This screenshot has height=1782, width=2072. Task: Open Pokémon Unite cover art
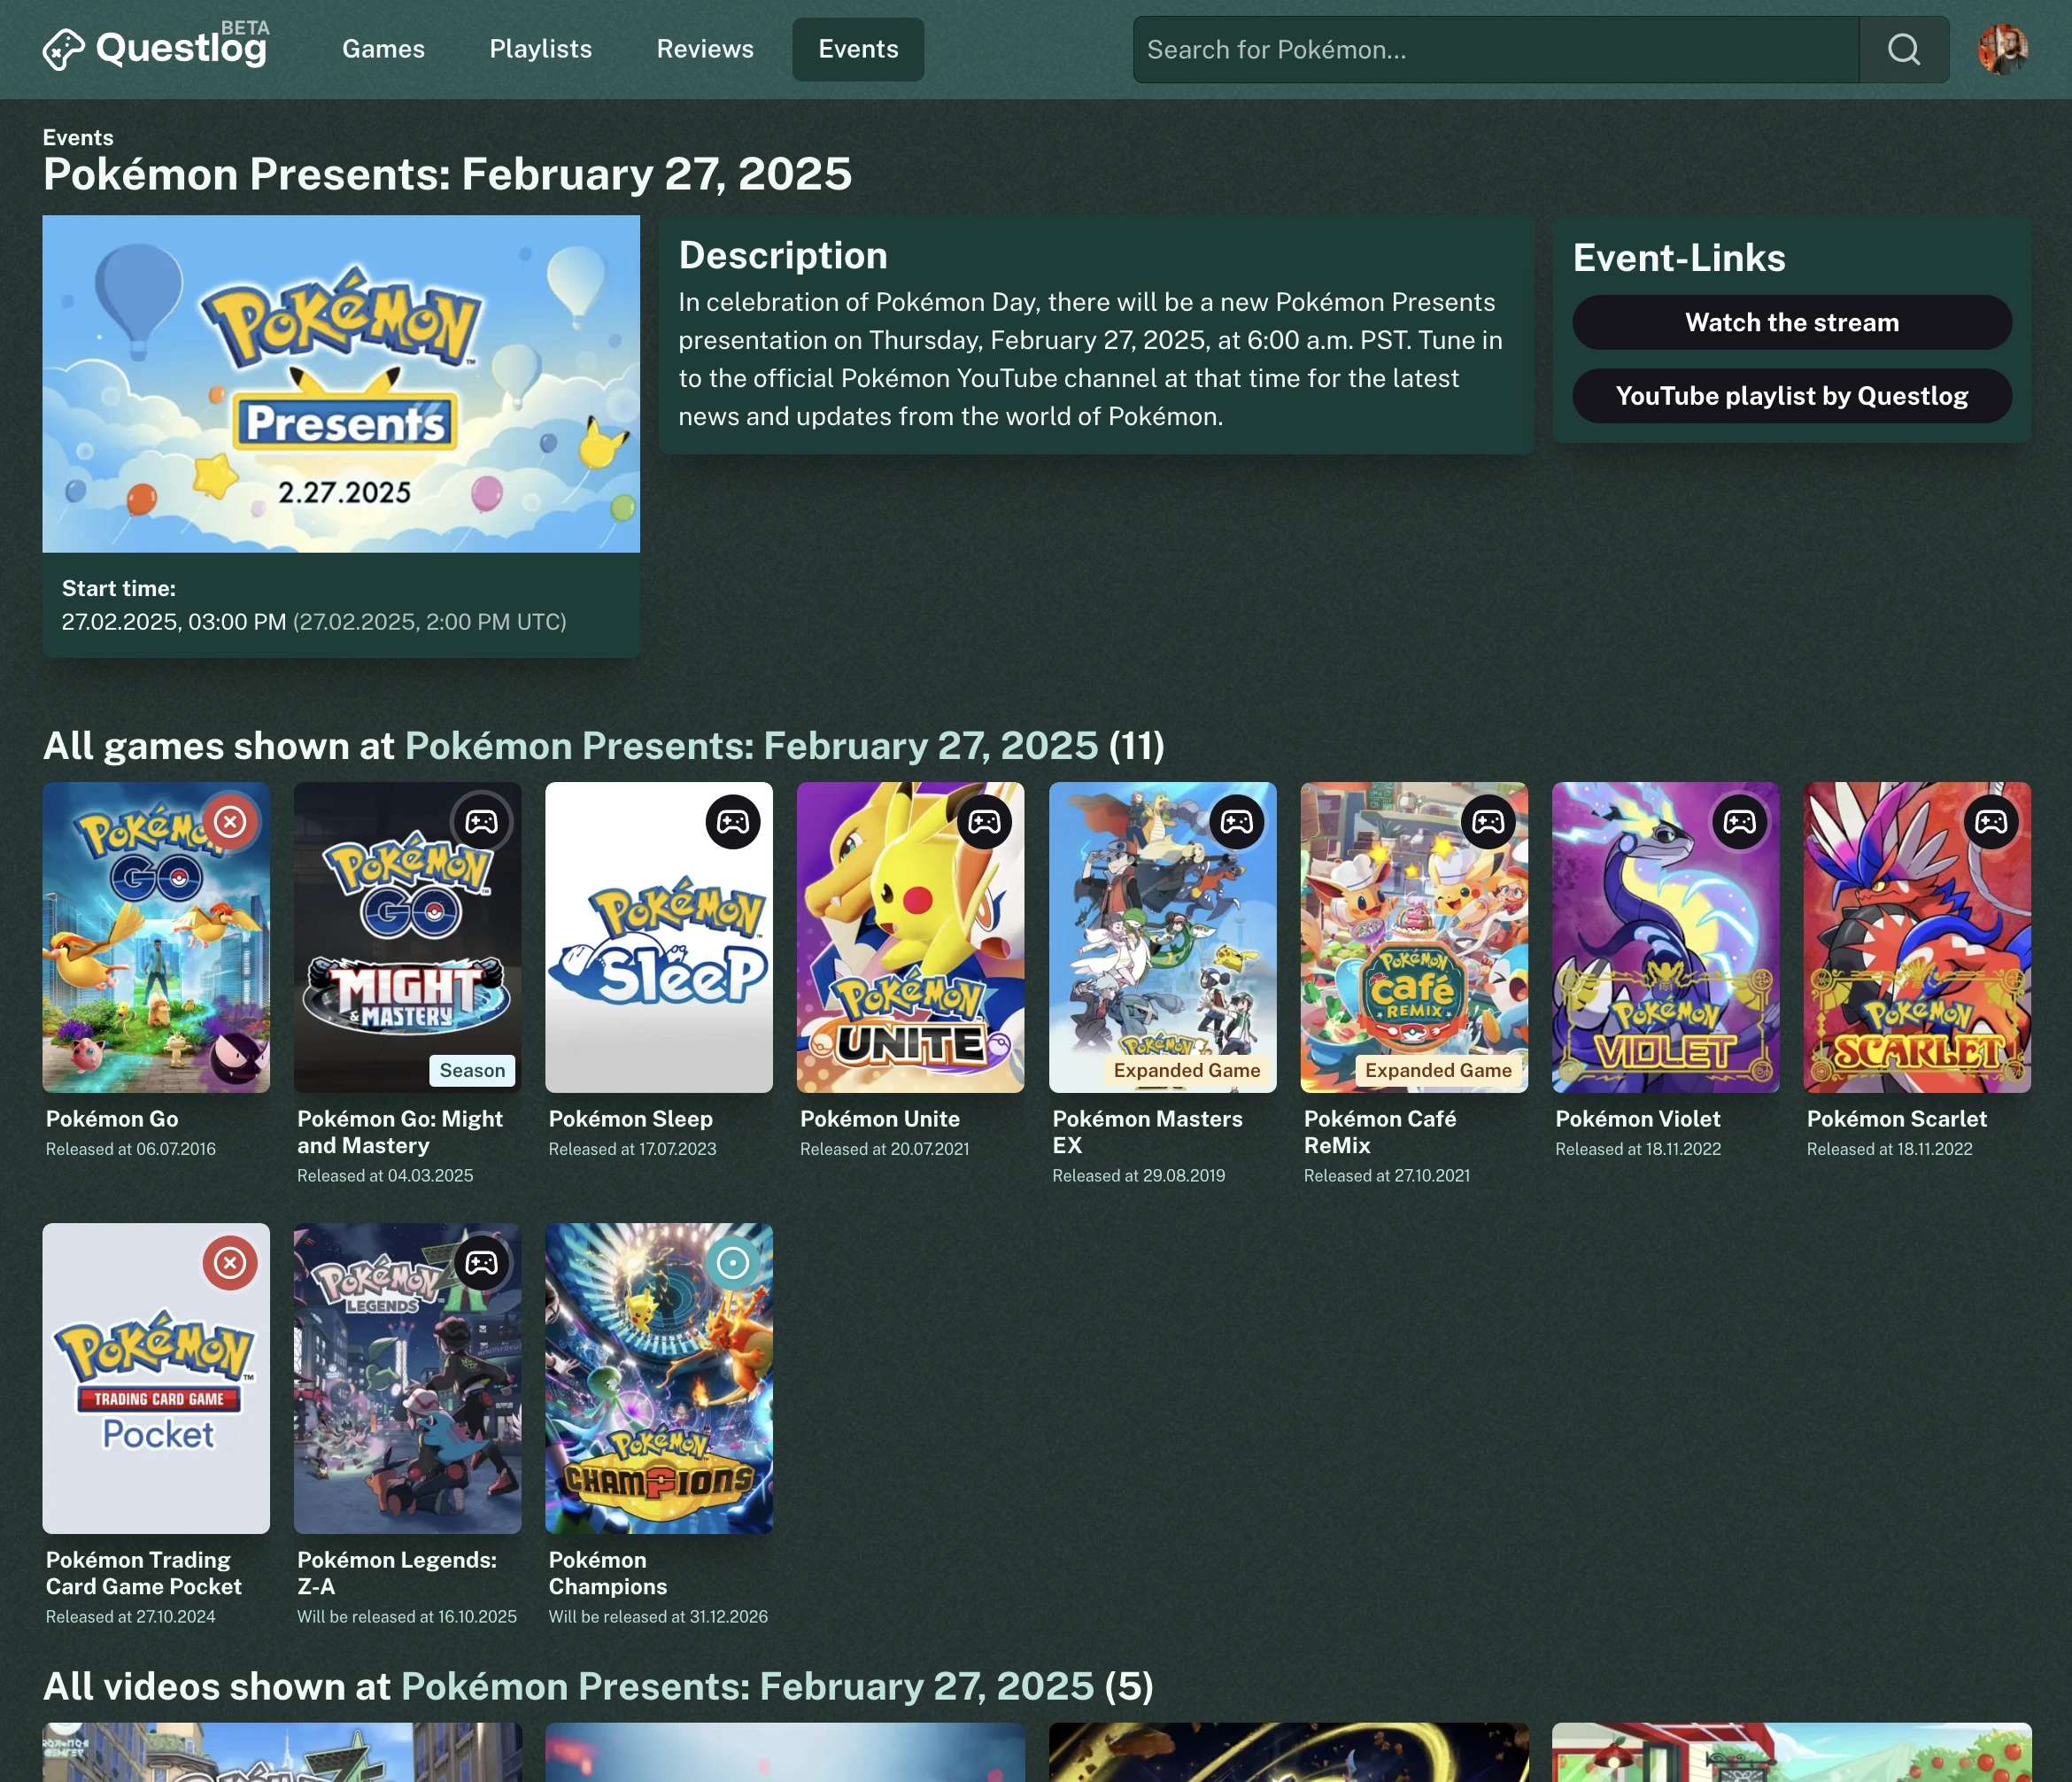click(x=910, y=937)
